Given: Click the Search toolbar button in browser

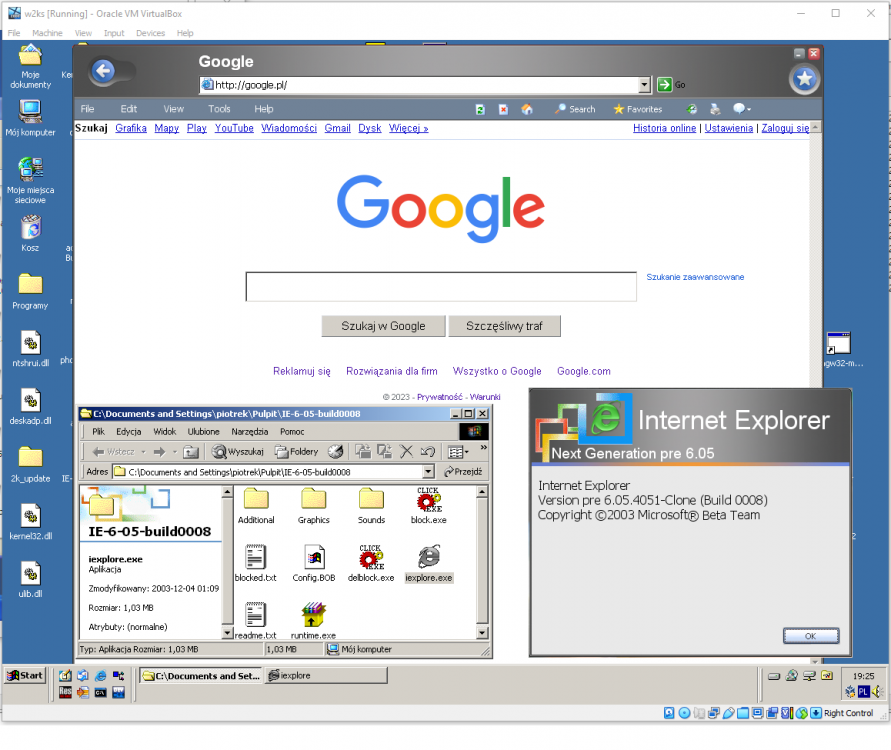Looking at the screenshot, I should tap(575, 109).
